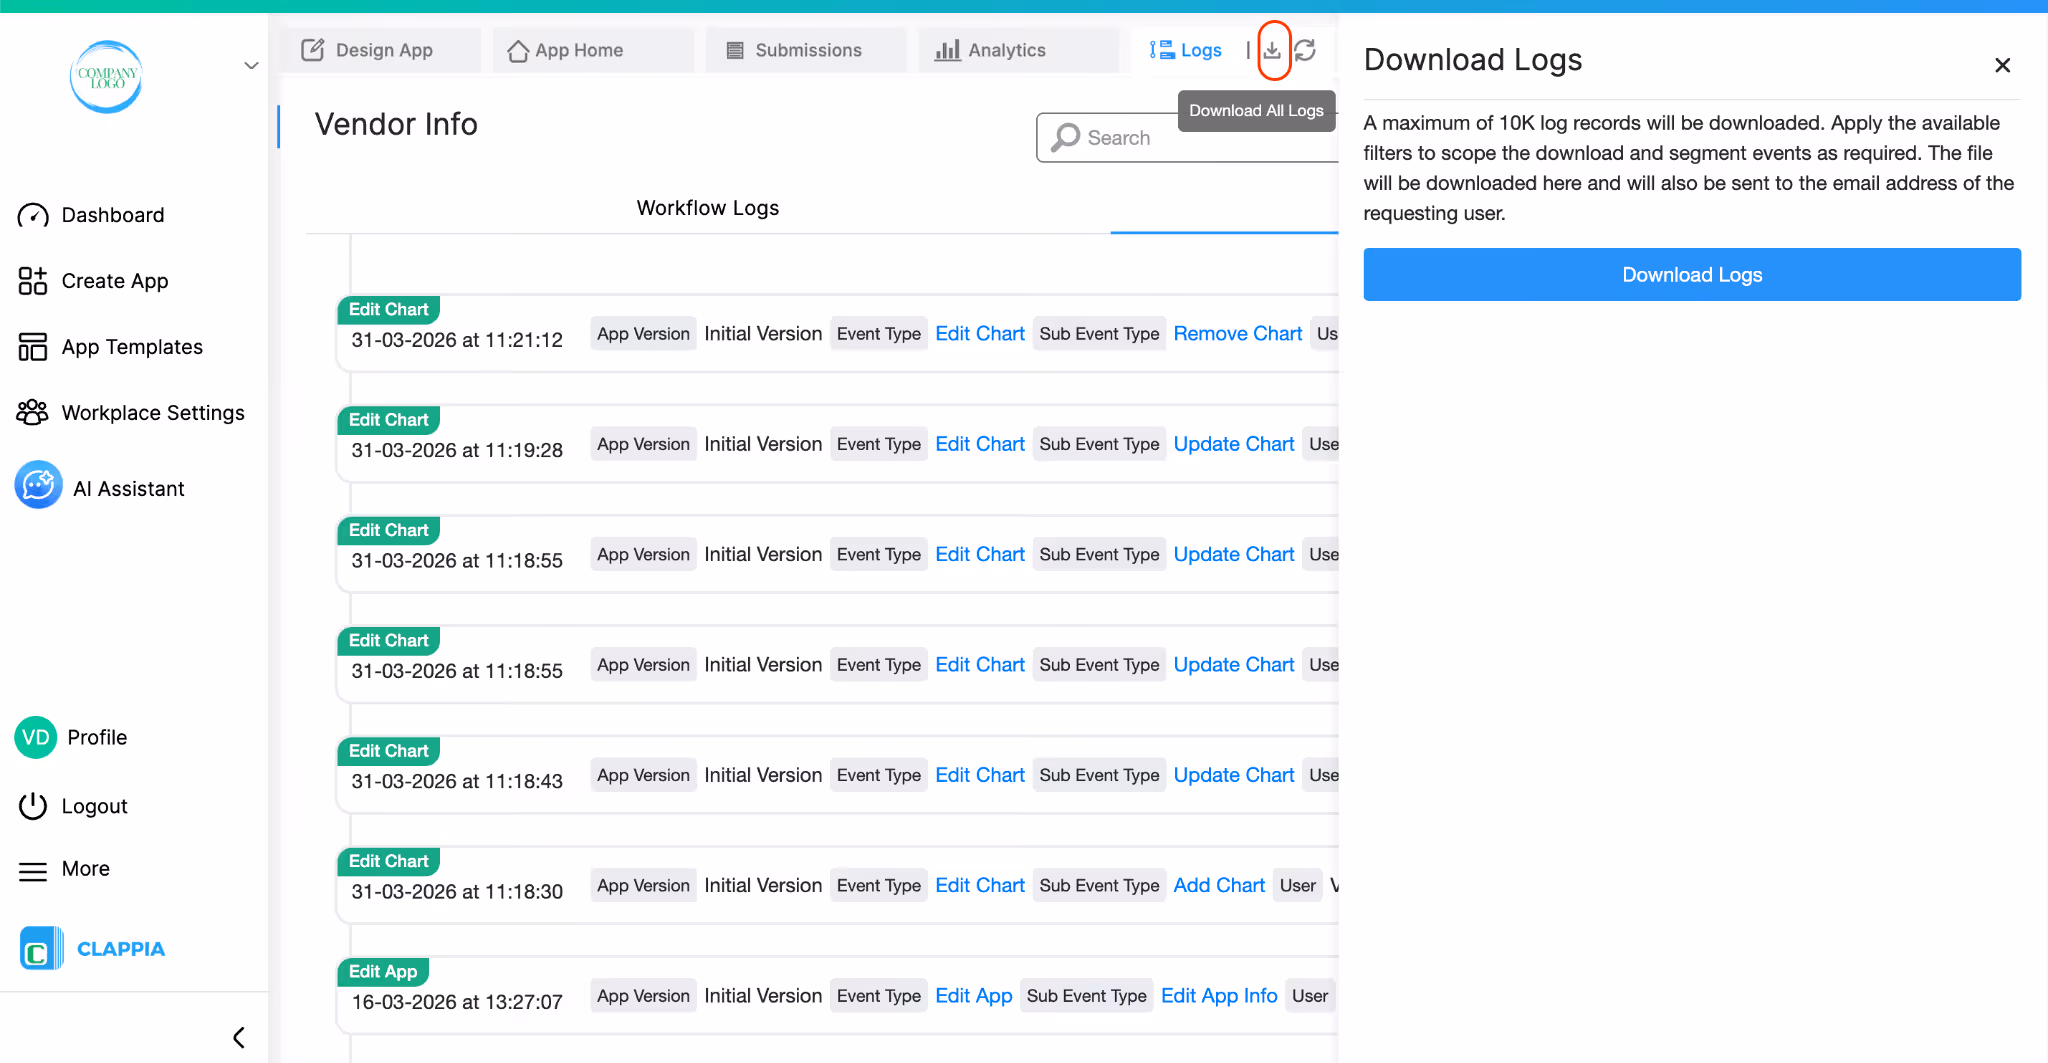This screenshot has width=2048, height=1063.
Task: Go to the Analytics tab
Action: click(1017, 50)
